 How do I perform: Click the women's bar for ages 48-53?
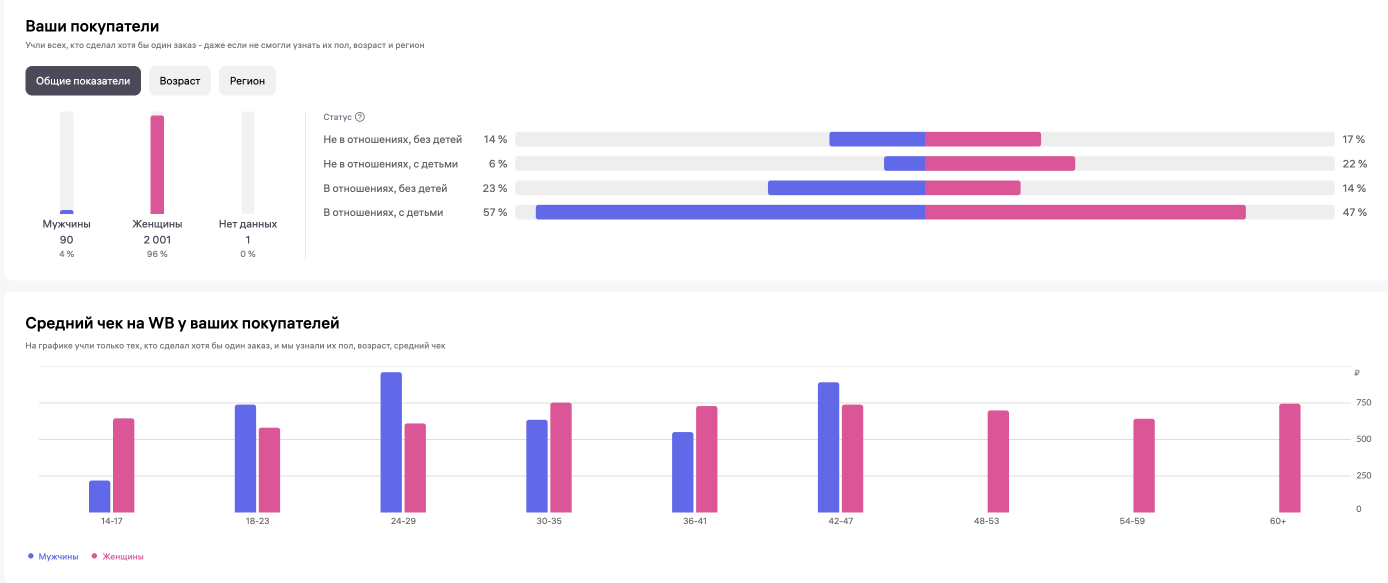point(998,461)
